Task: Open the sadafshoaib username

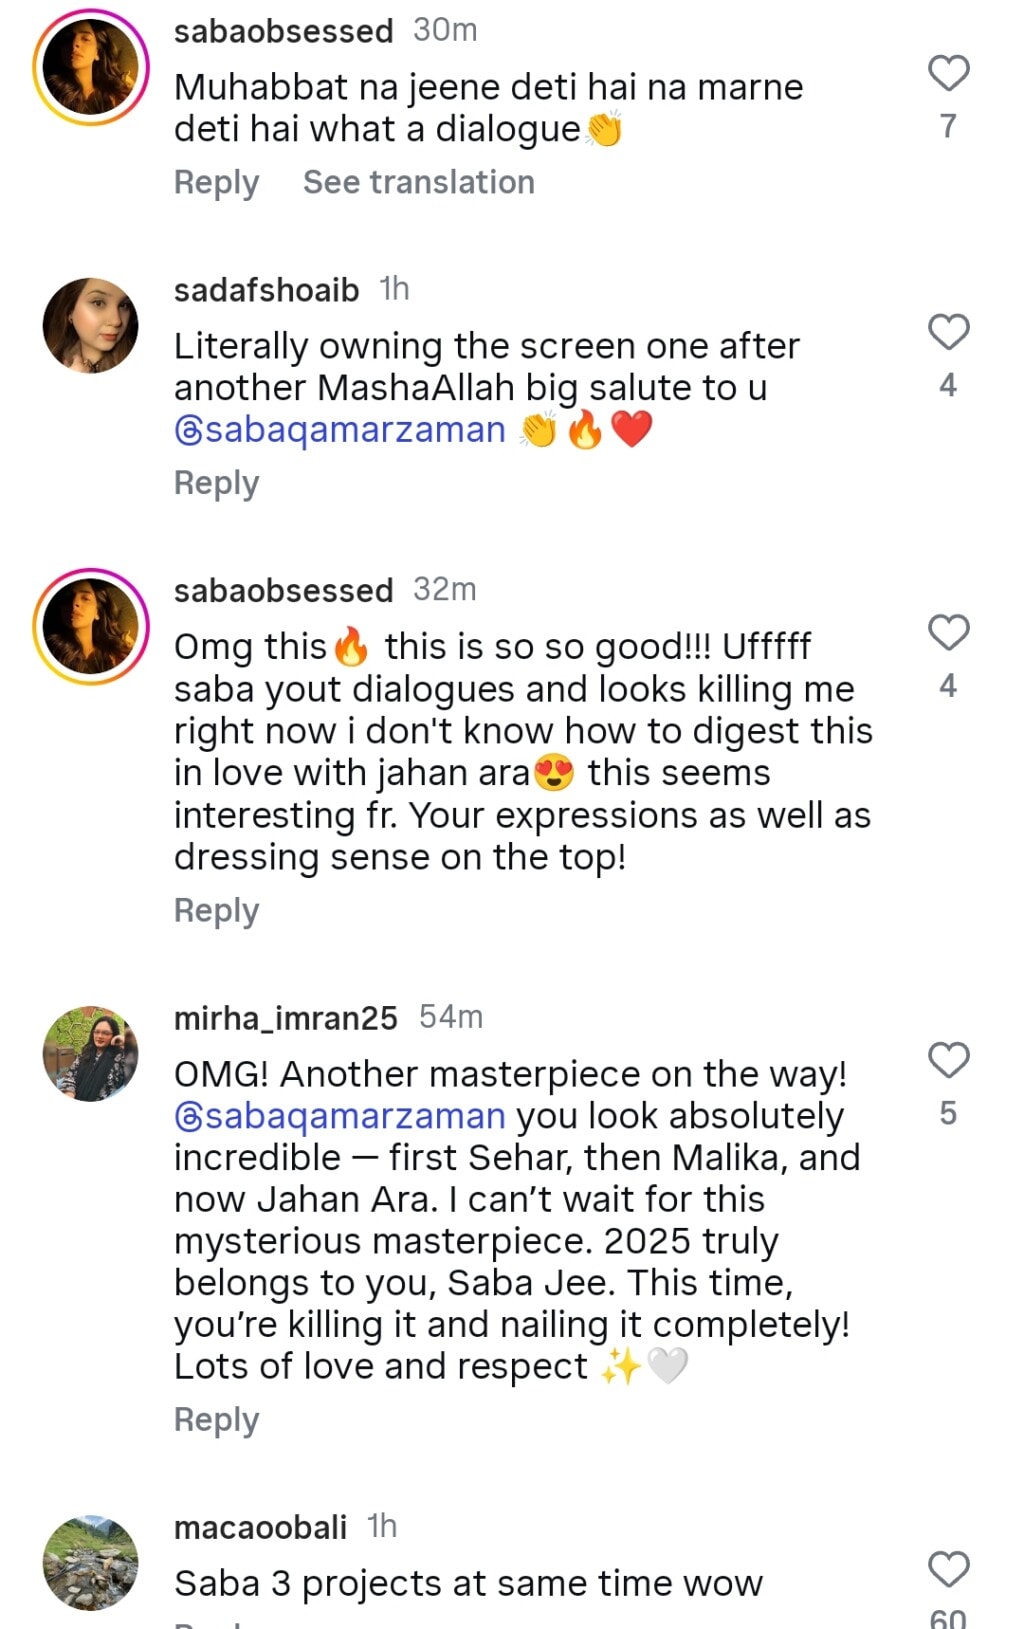Action: tap(266, 290)
